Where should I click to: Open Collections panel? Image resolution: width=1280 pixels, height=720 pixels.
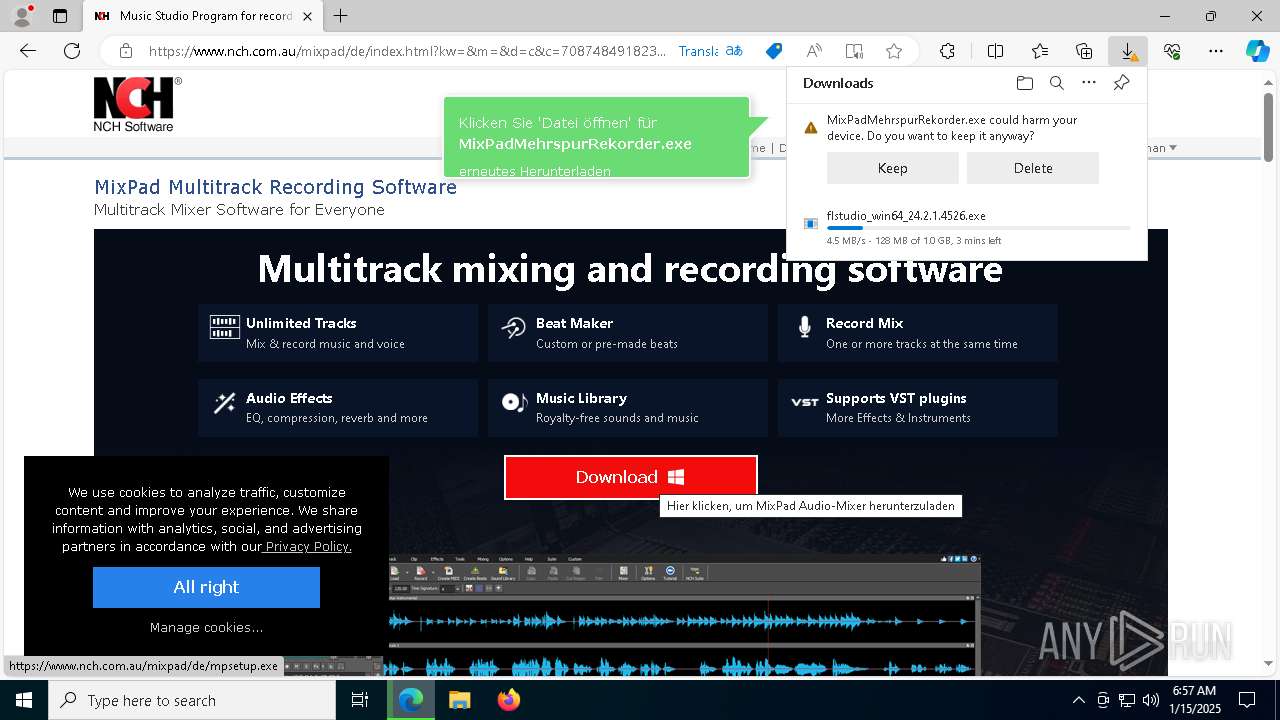[x=1084, y=51]
